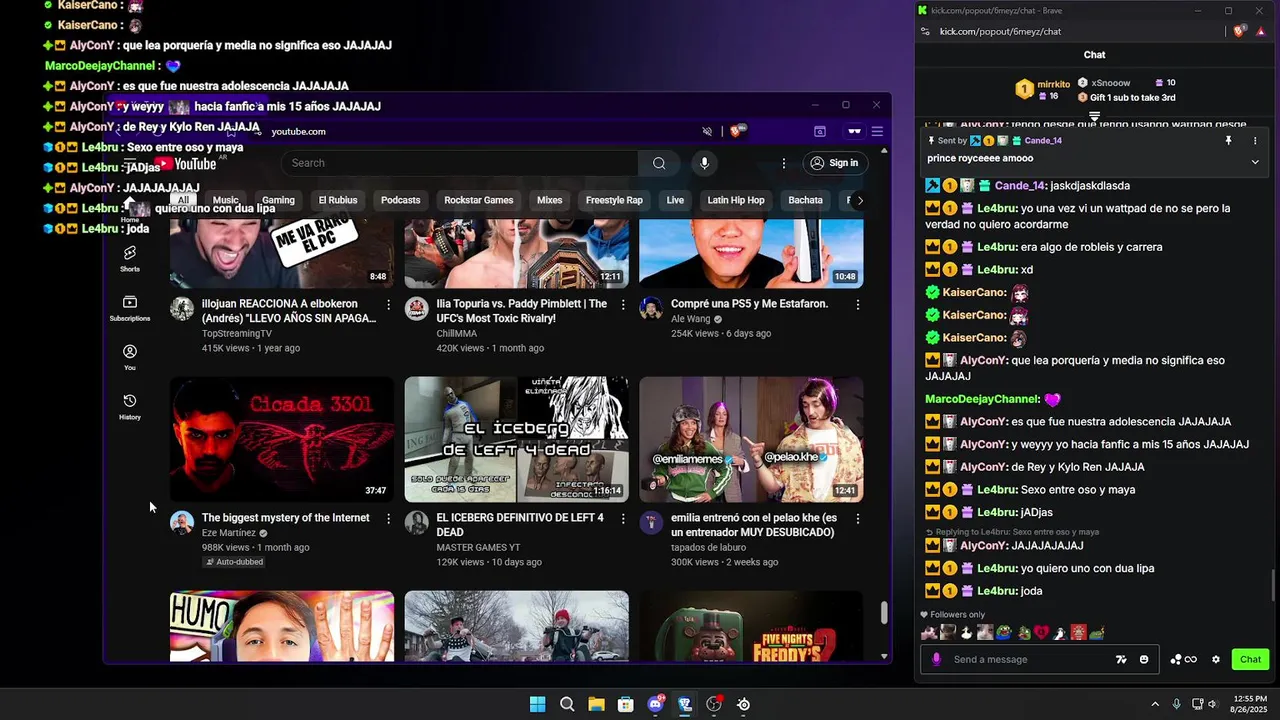The width and height of the screenshot is (1280, 720).
Task: Click the Brave Rewards triangle icon in Kick window
Action: pyautogui.click(x=1261, y=31)
